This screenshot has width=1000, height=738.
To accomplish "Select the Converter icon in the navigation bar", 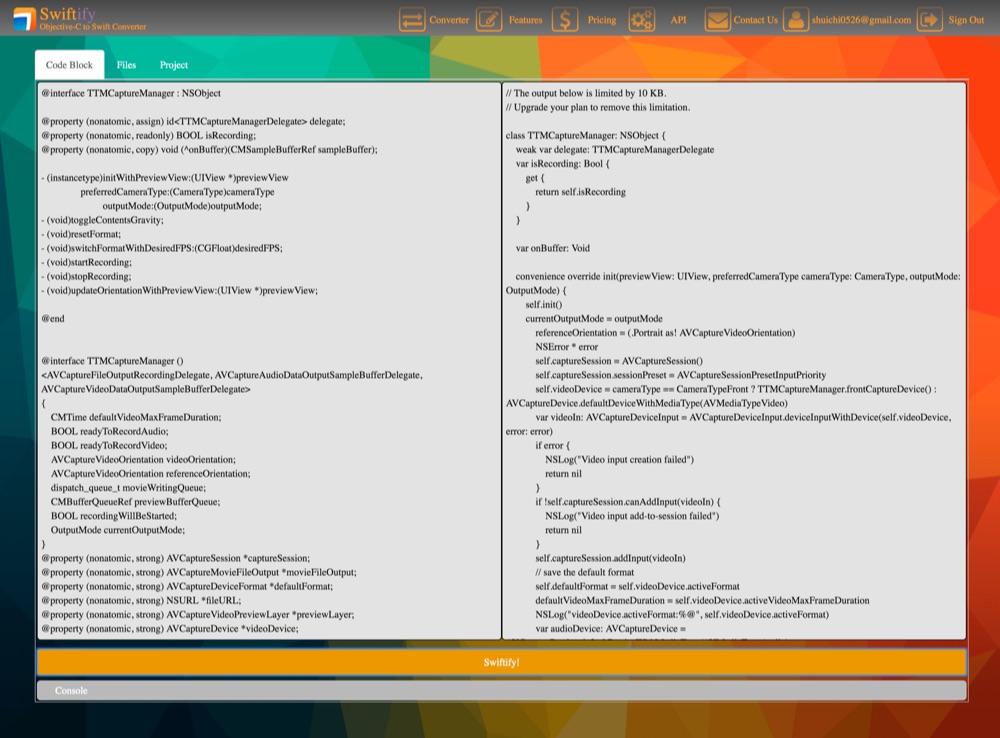I will 413,19.
